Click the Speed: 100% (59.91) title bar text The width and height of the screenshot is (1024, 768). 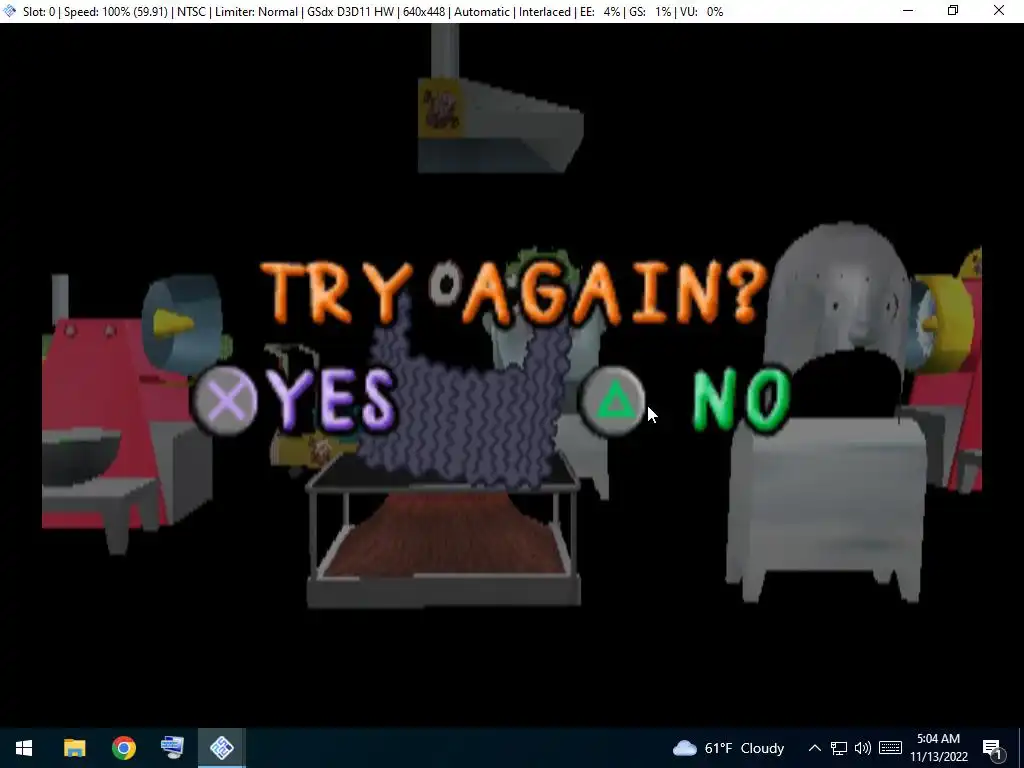(x=116, y=12)
